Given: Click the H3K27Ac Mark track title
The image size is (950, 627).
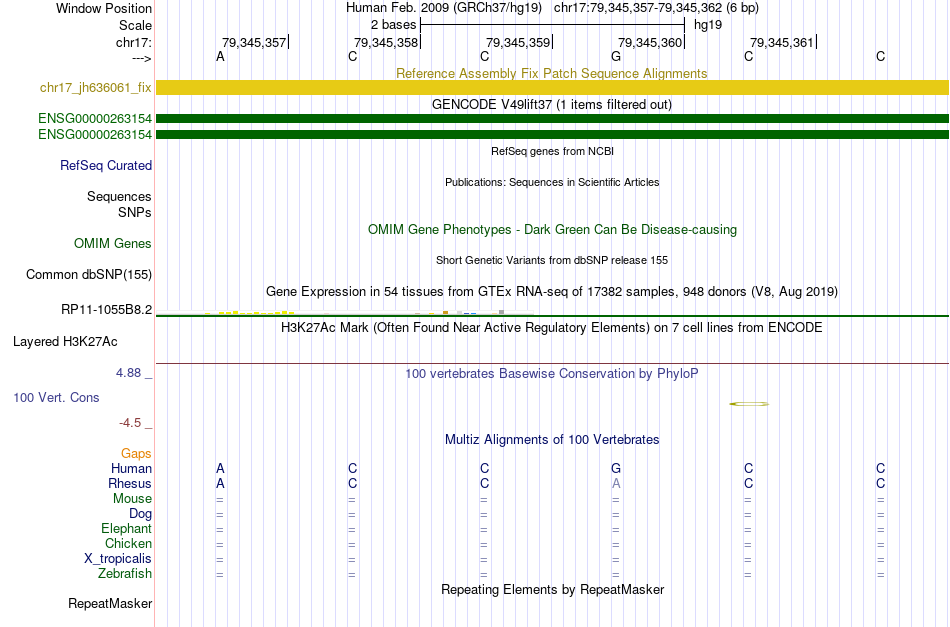Looking at the screenshot, I should pyautogui.click(x=552, y=328).
